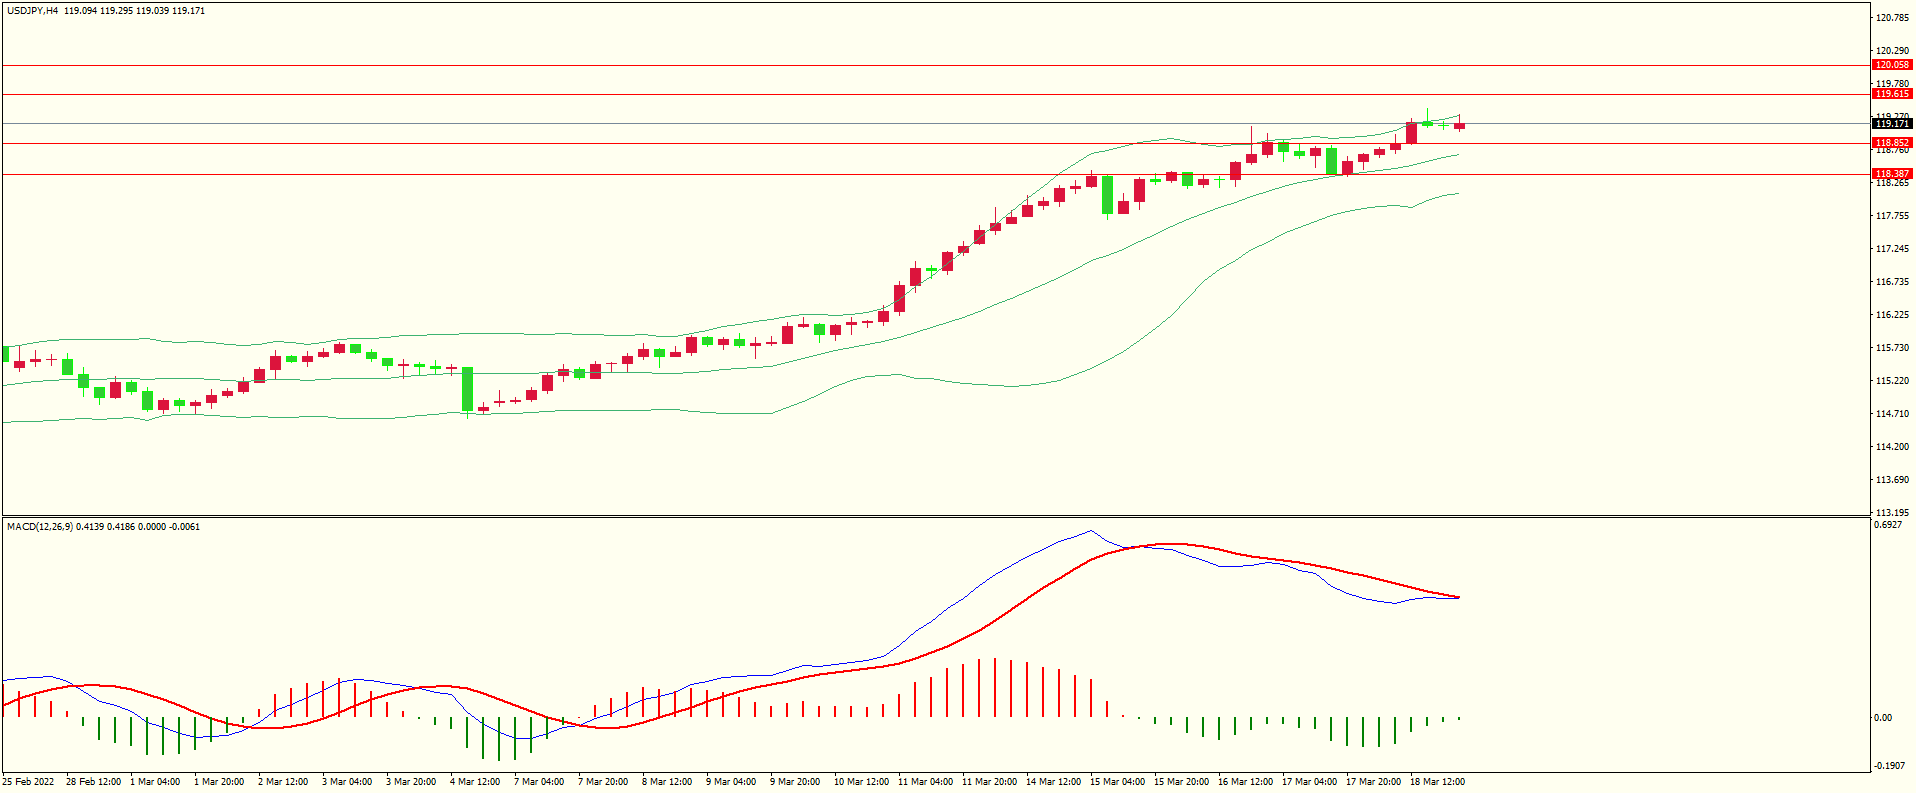
Task: Select the red 119.615 price tag
Action: (x=1892, y=94)
